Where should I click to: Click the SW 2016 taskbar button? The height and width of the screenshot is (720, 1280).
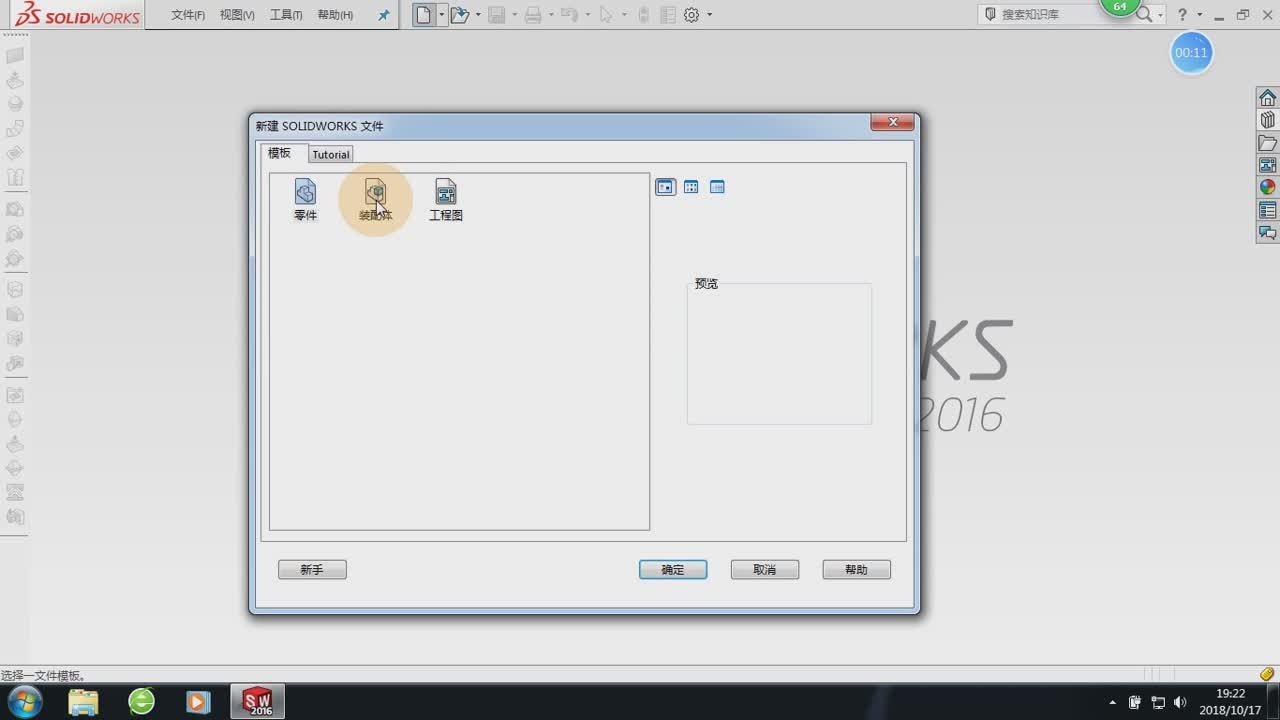point(258,702)
